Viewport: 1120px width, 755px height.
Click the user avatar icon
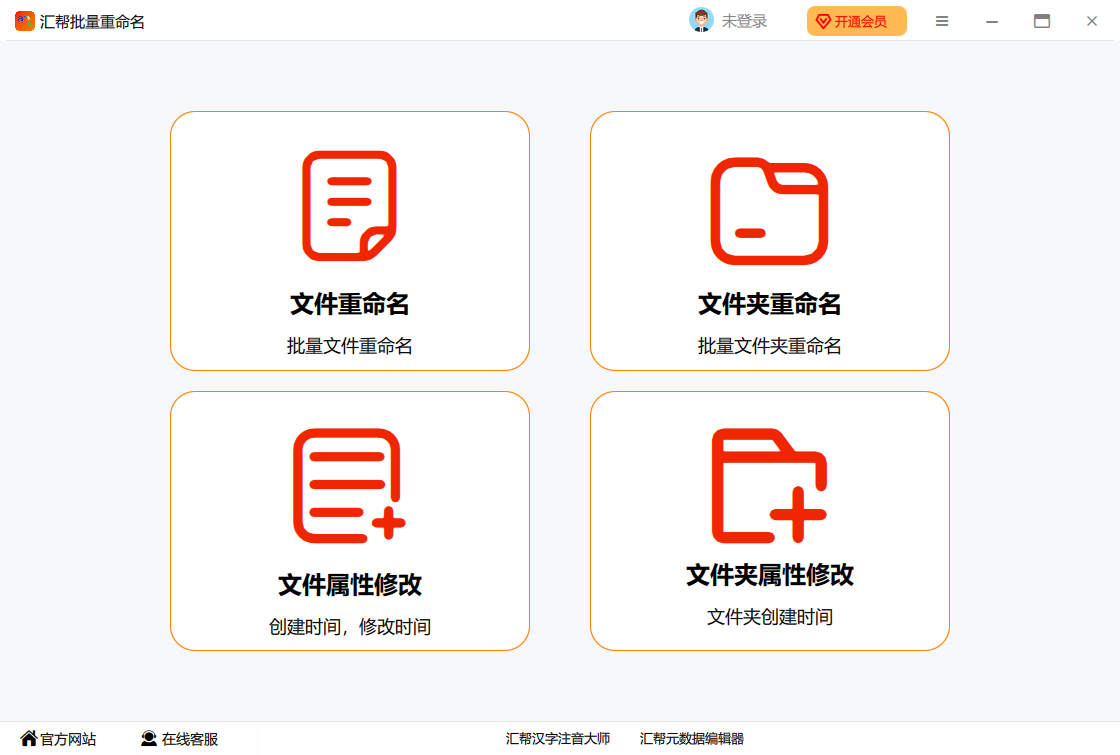click(x=701, y=21)
